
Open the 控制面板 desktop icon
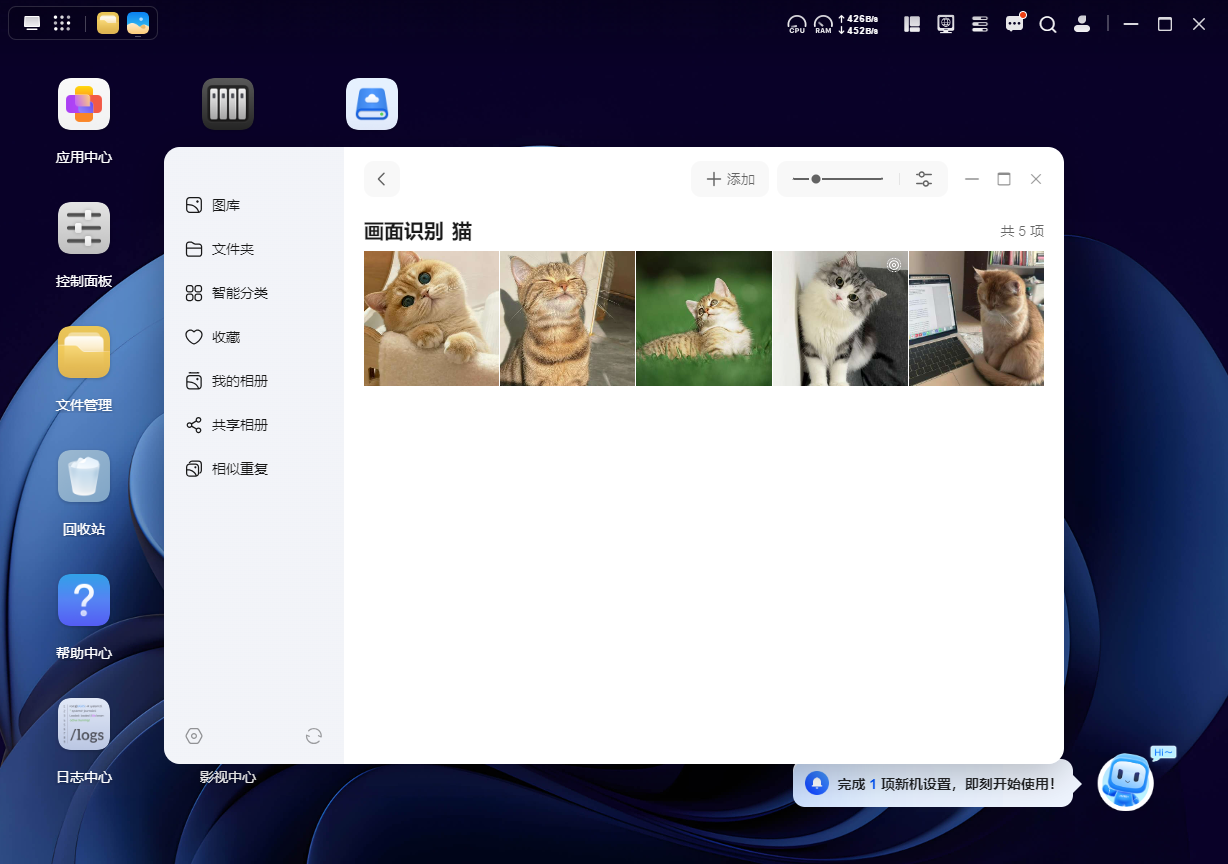[84, 228]
